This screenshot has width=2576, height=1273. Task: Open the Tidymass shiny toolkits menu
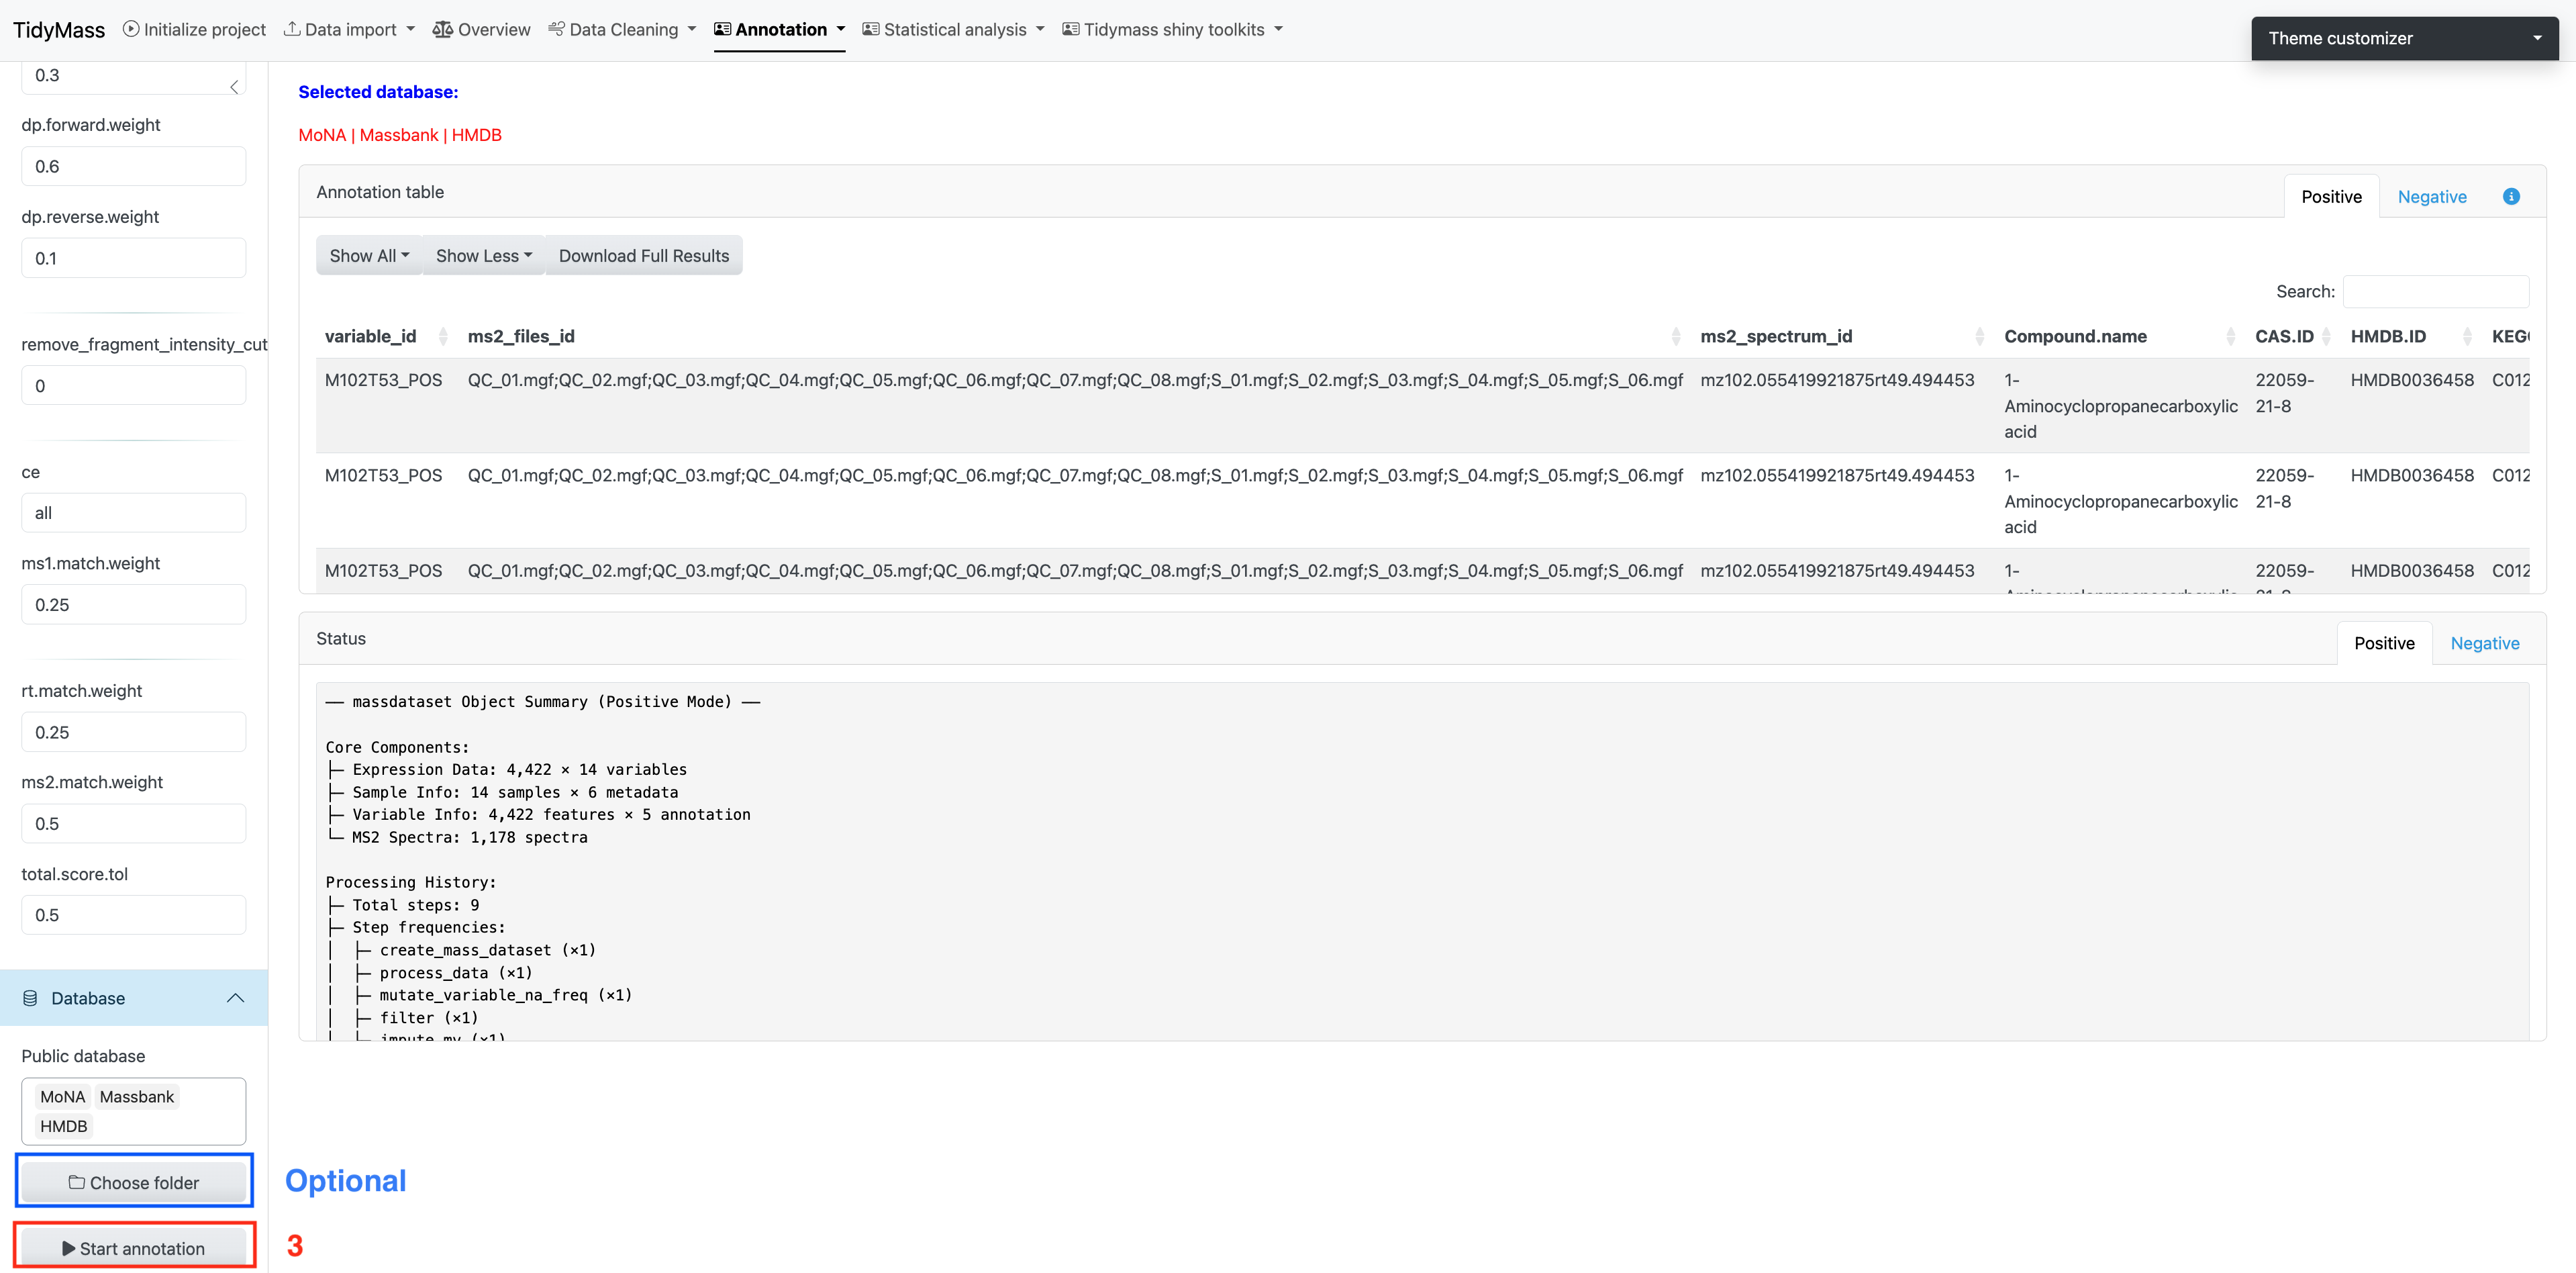click(x=1172, y=30)
